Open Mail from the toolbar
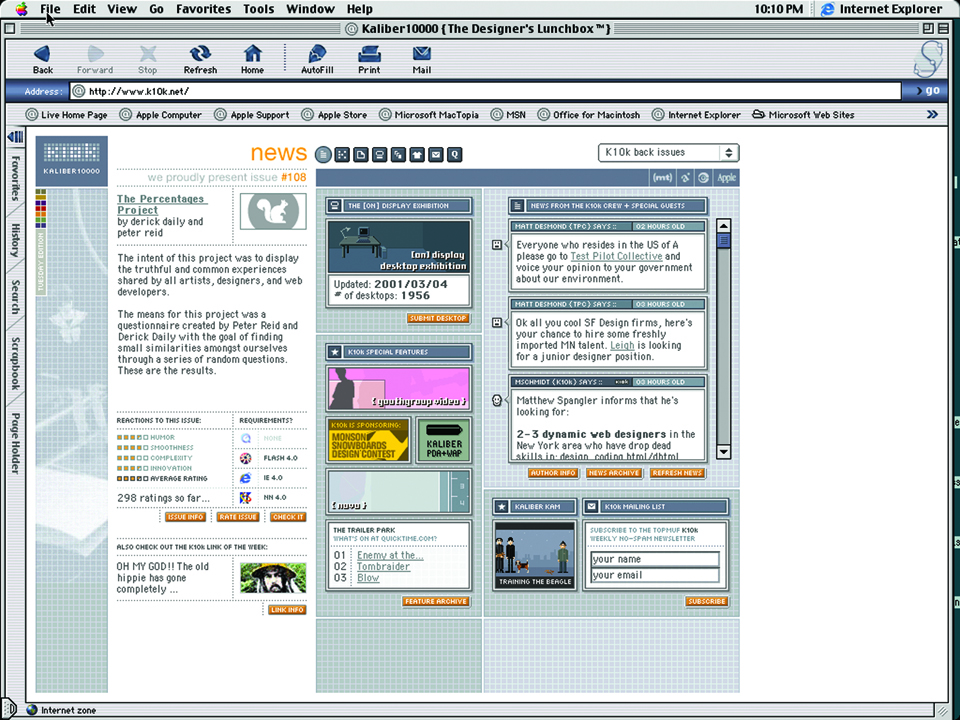Viewport: 960px width, 720px height. (422, 59)
